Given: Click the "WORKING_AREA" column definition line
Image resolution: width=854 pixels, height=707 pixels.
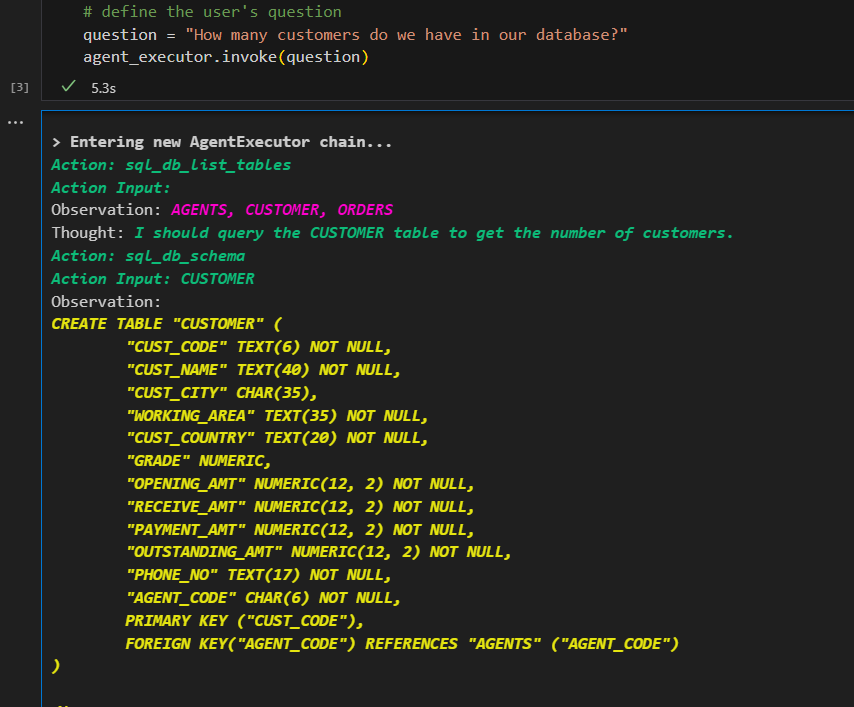Looking at the screenshot, I should pyautogui.click(x=277, y=415).
